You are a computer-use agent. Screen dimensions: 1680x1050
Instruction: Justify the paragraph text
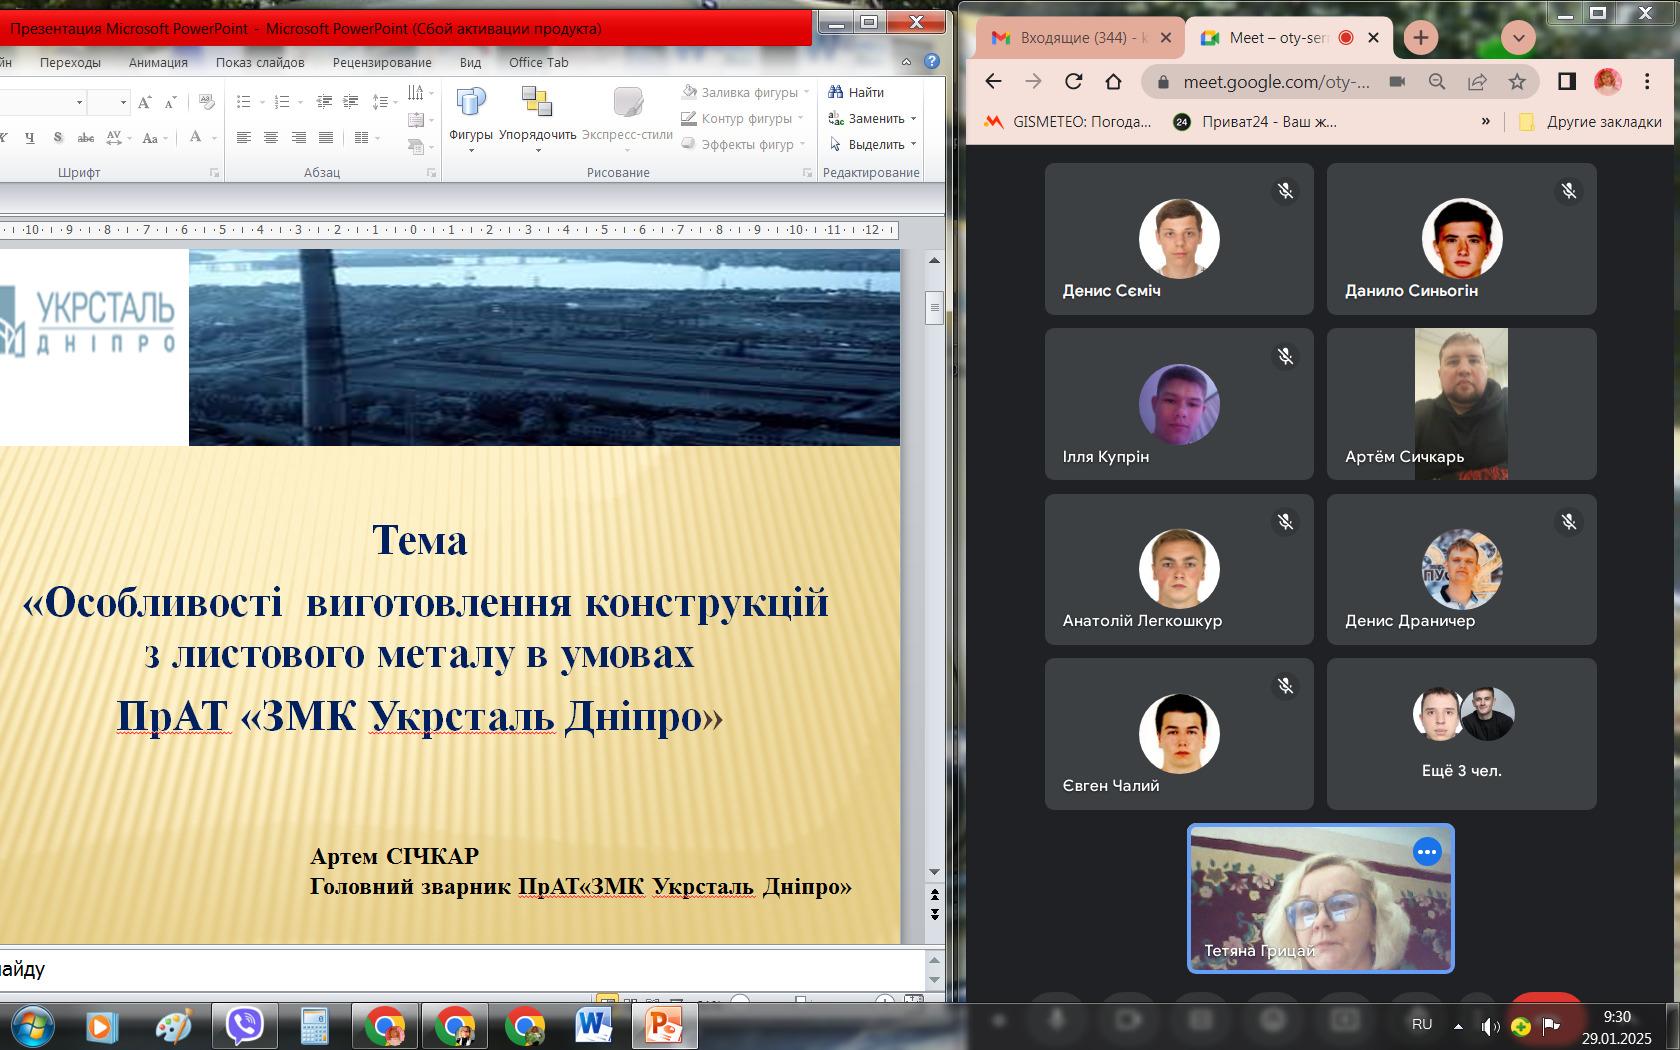click(325, 138)
